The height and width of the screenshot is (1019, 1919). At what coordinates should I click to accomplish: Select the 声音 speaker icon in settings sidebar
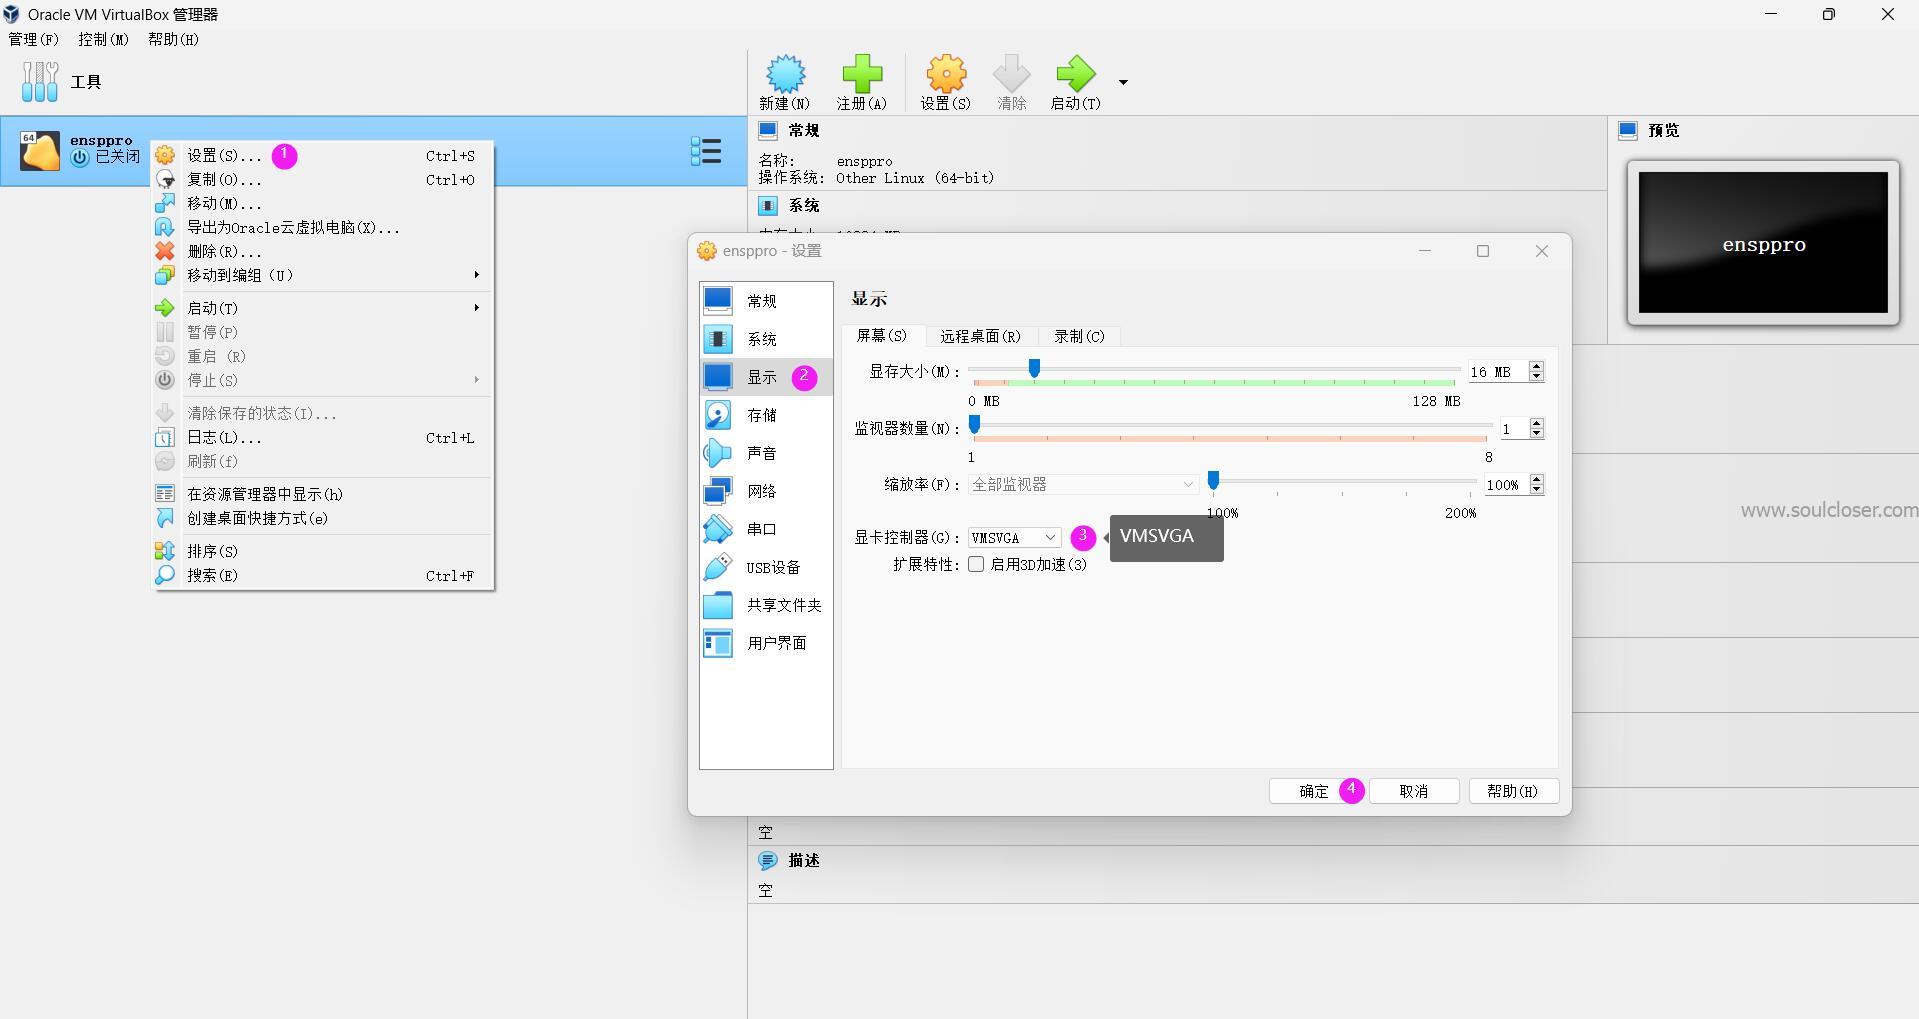click(x=717, y=453)
